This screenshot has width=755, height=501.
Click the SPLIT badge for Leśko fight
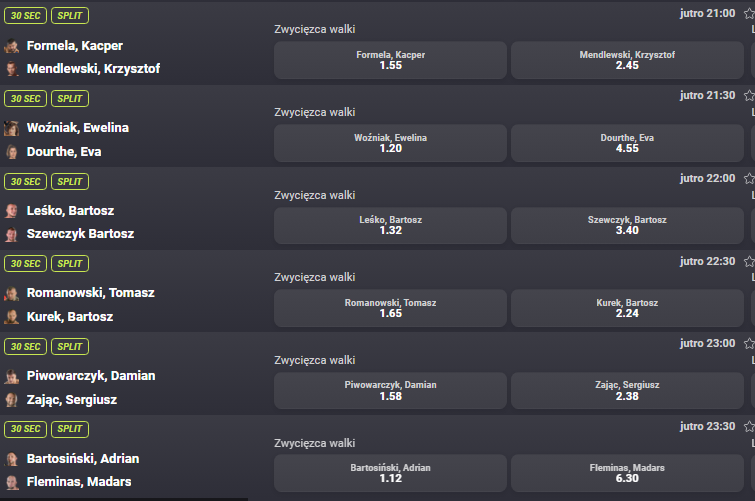[70, 181]
